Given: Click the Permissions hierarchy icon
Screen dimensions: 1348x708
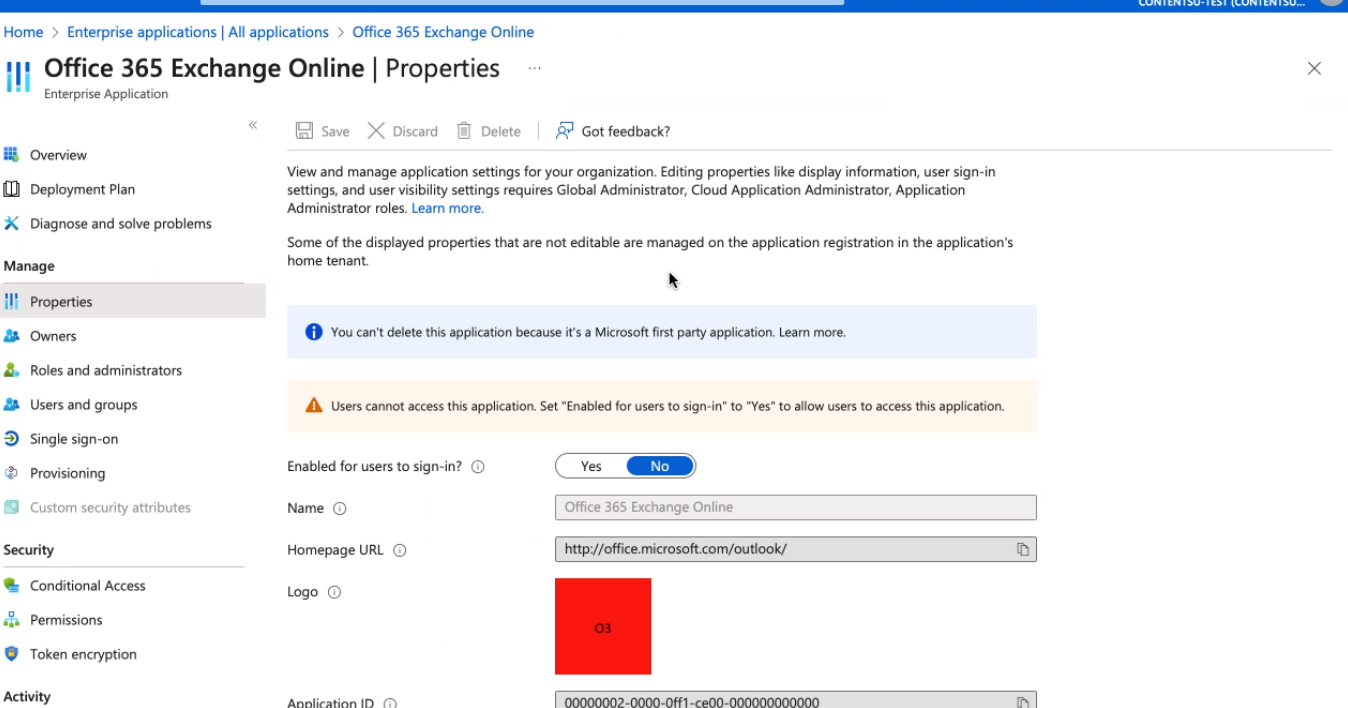Looking at the screenshot, I should 11,620.
